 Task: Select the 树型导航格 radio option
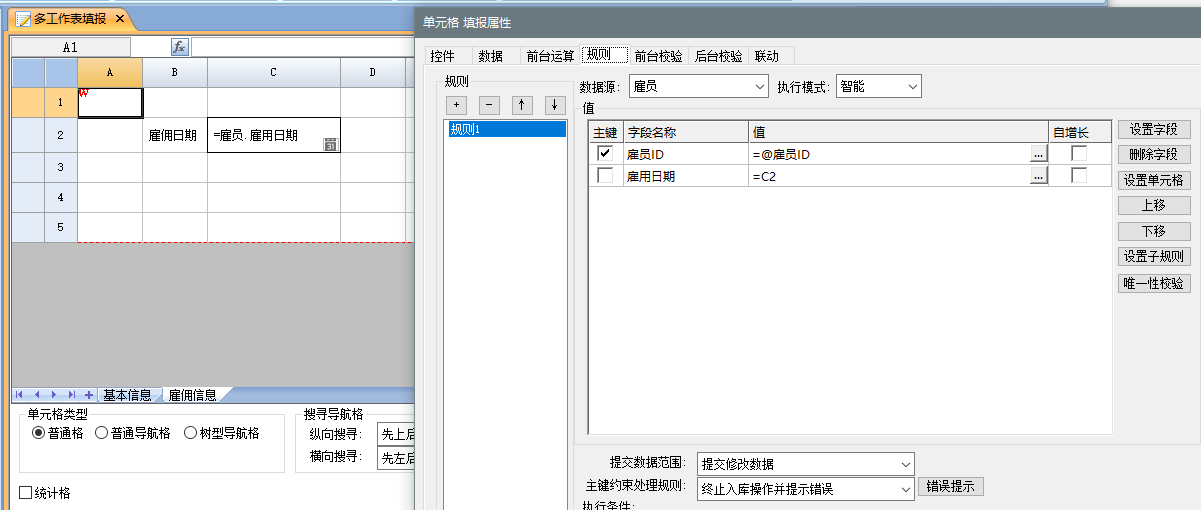pos(191,433)
